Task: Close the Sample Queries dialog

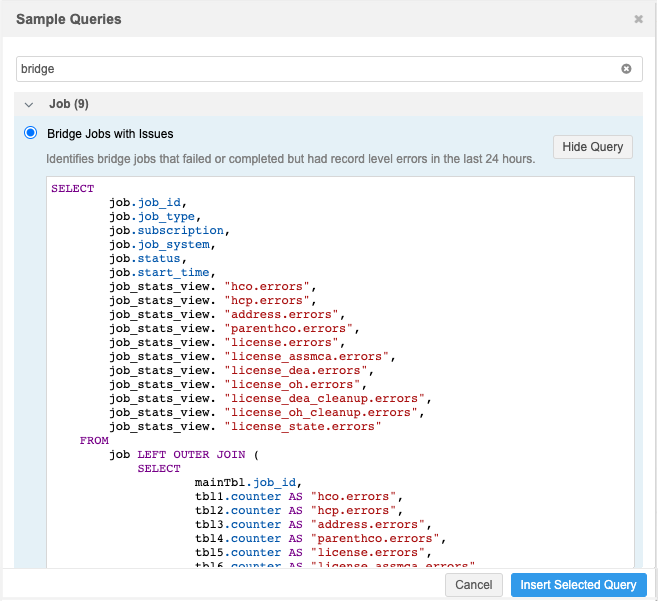Action: coord(639,19)
